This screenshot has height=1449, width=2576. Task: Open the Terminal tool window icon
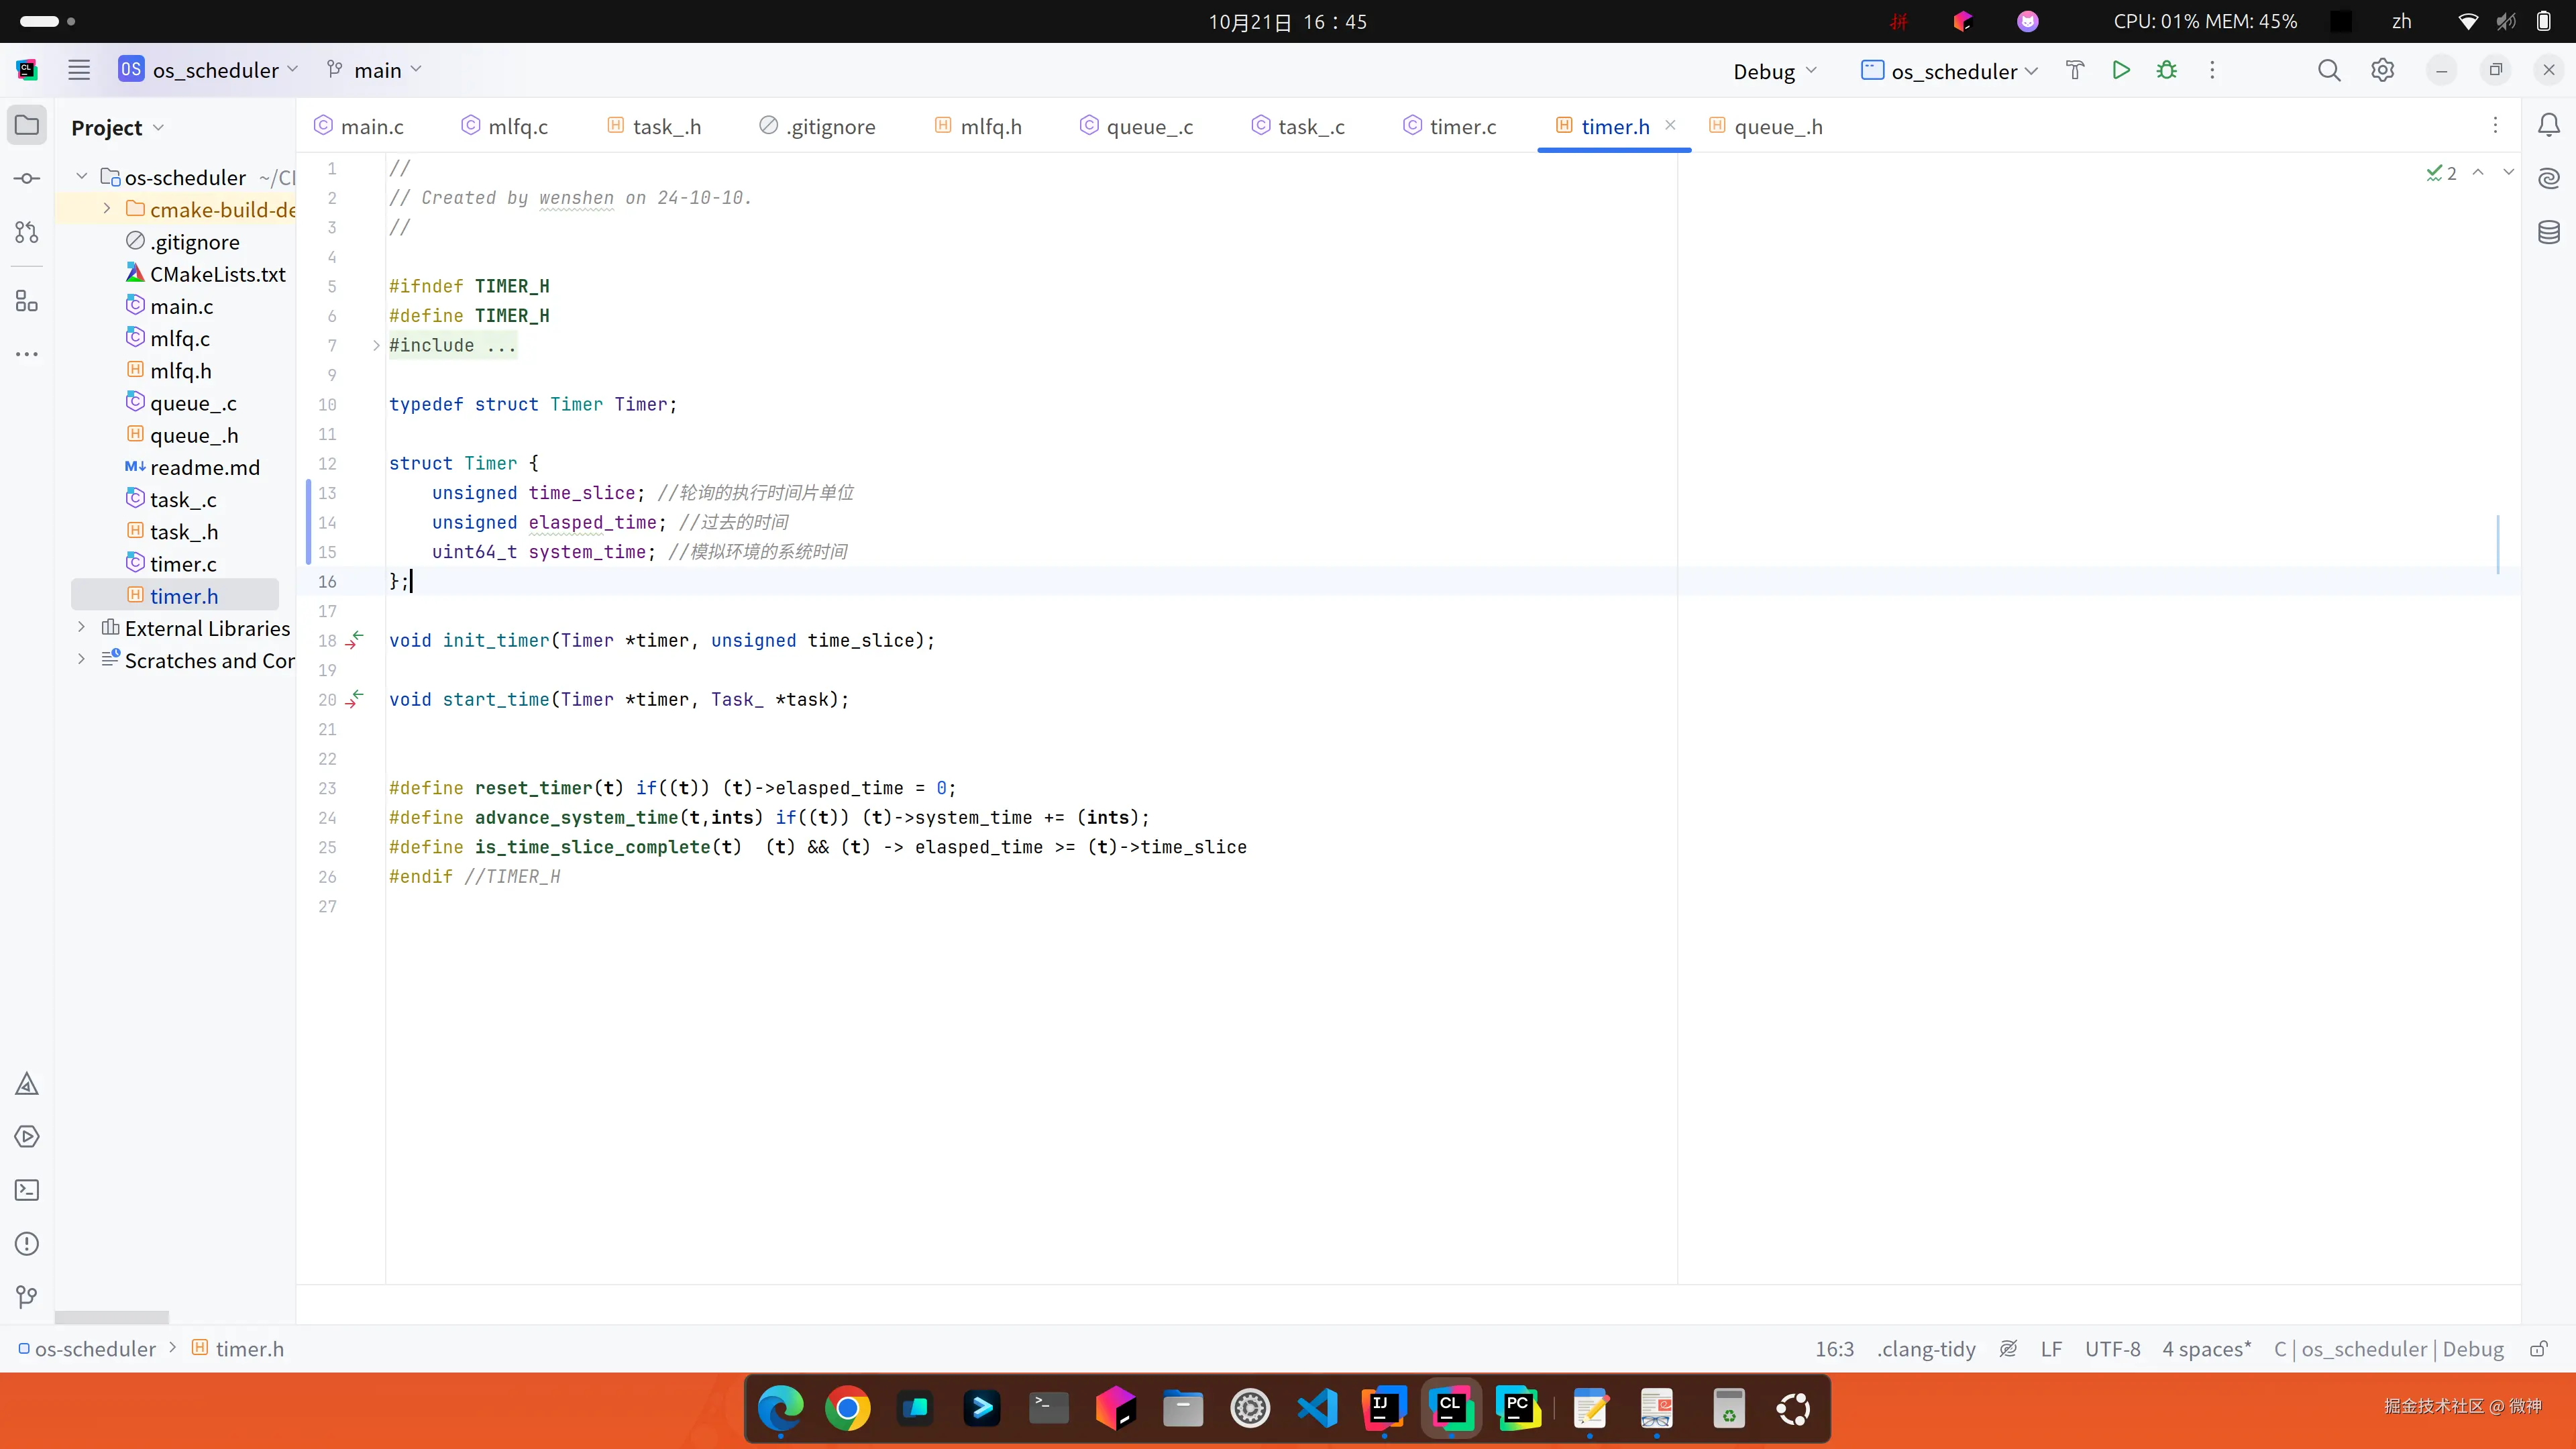(x=27, y=1190)
